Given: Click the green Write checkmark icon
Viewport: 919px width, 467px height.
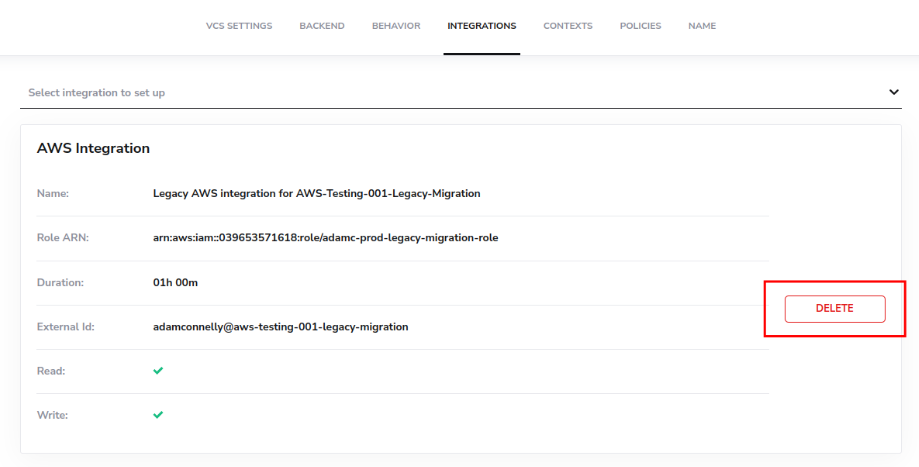Looking at the screenshot, I should [x=158, y=415].
